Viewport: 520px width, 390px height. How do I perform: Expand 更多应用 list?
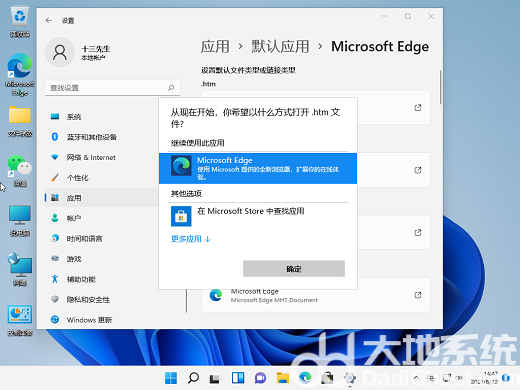tap(191, 239)
